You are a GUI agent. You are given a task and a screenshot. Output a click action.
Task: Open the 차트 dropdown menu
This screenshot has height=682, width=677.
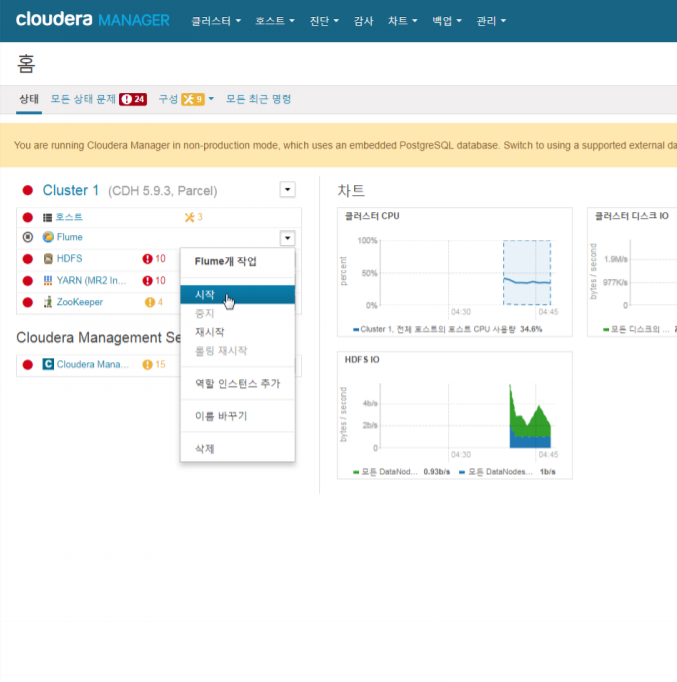tap(403, 21)
